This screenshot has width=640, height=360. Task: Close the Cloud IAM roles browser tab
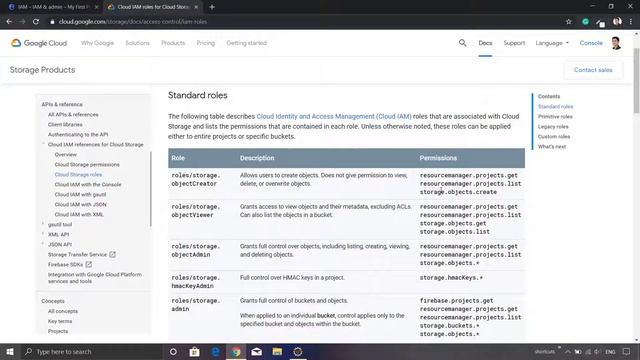coord(196,7)
